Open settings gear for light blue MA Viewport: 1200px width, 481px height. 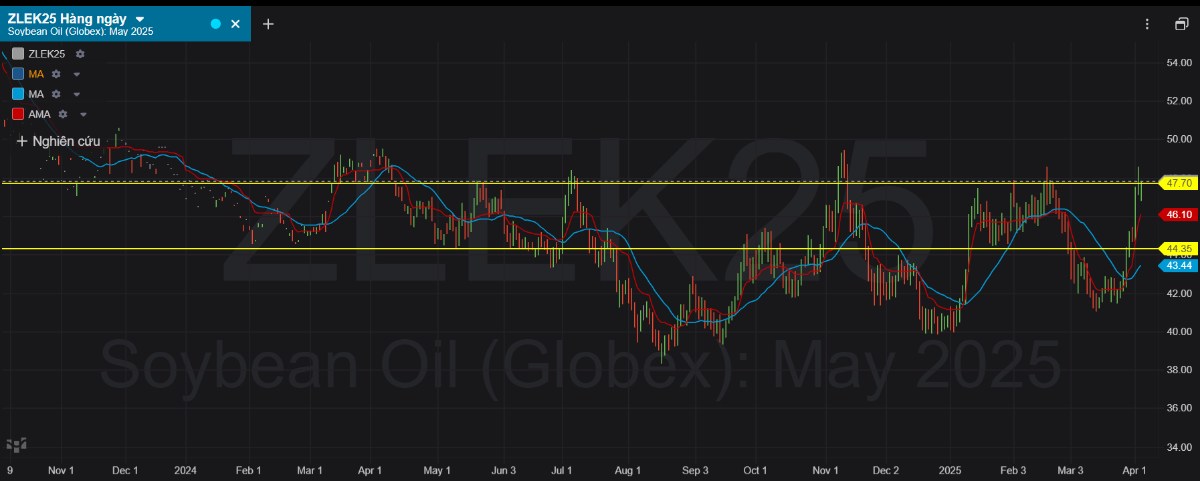[x=57, y=94]
